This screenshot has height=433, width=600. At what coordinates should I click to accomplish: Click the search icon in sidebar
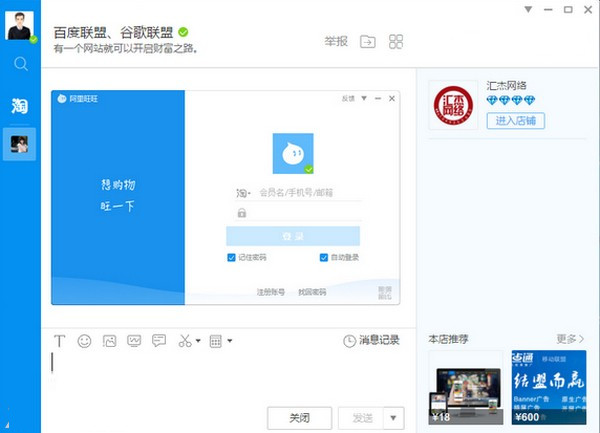pyautogui.click(x=20, y=64)
